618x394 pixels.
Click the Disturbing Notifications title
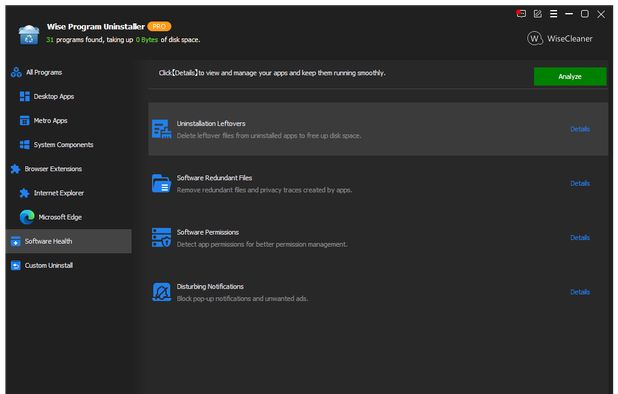(x=210, y=286)
